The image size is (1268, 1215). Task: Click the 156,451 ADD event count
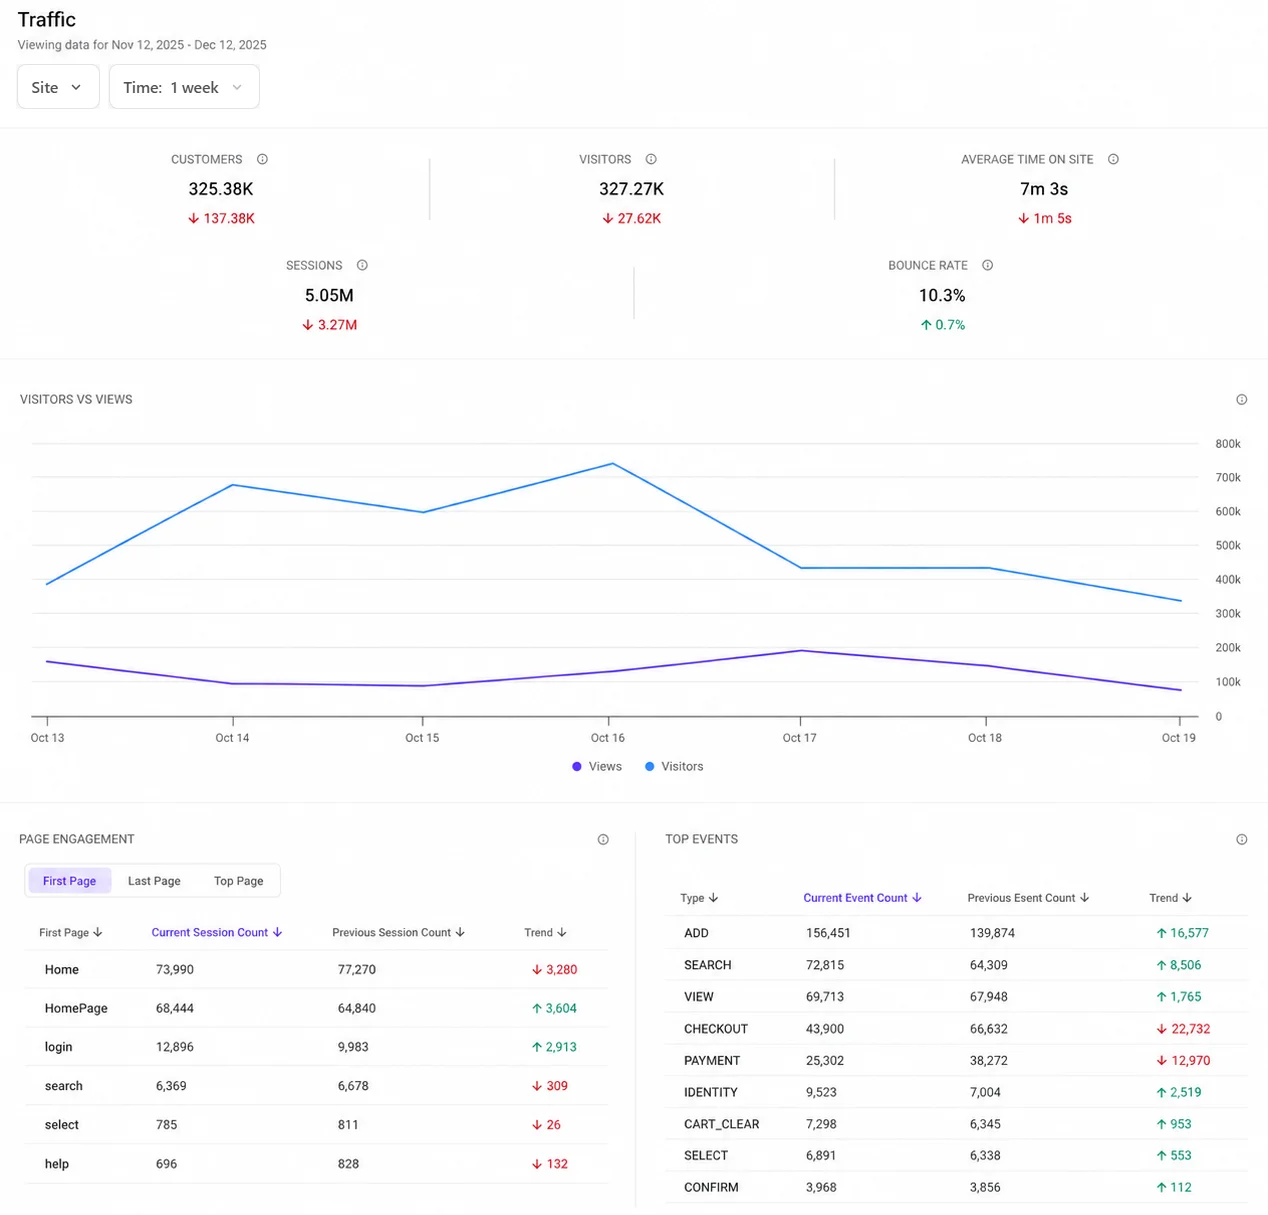(x=828, y=933)
